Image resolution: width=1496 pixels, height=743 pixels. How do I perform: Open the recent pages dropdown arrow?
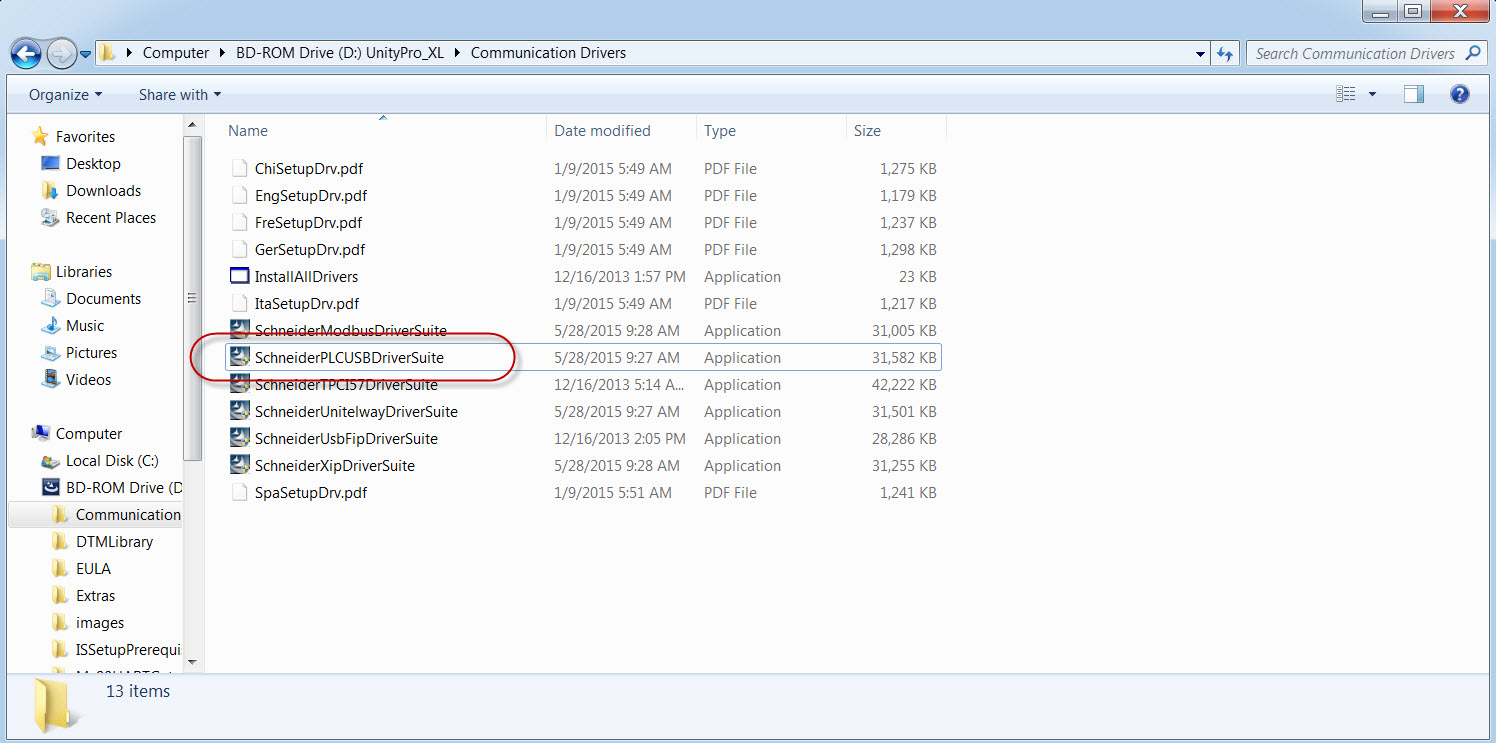[x=85, y=54]
